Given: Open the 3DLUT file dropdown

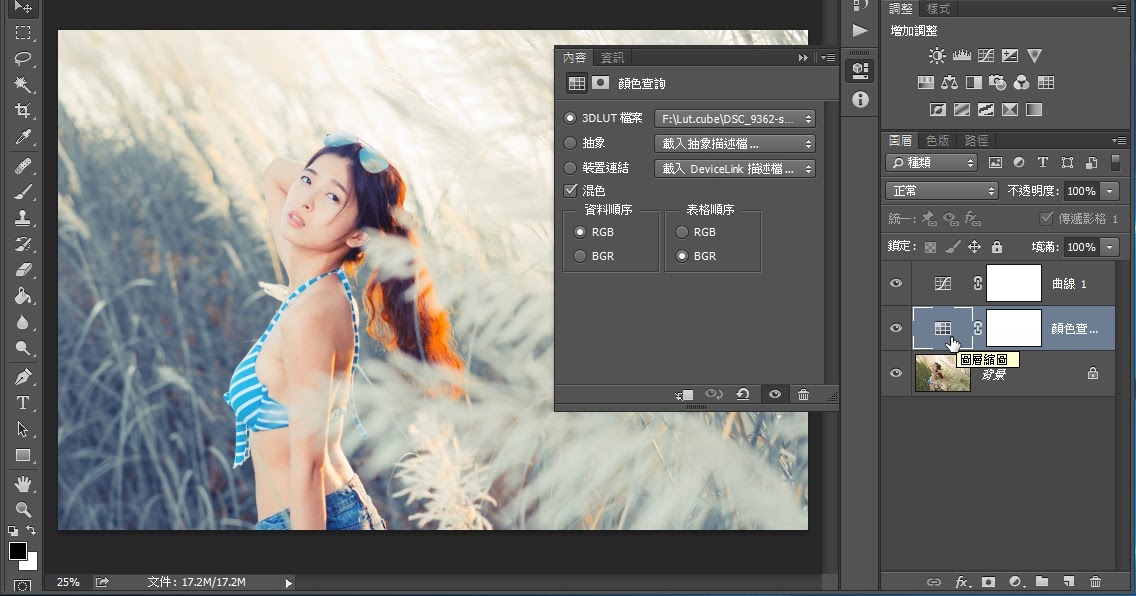Looking at the screenshot, I should tap(735, 119).
